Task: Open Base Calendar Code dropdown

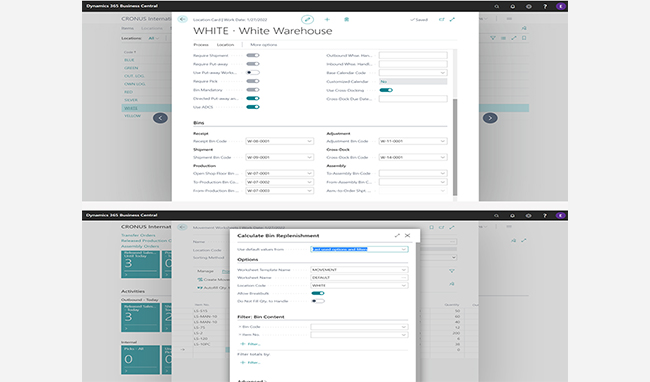Action: [442, 73]
